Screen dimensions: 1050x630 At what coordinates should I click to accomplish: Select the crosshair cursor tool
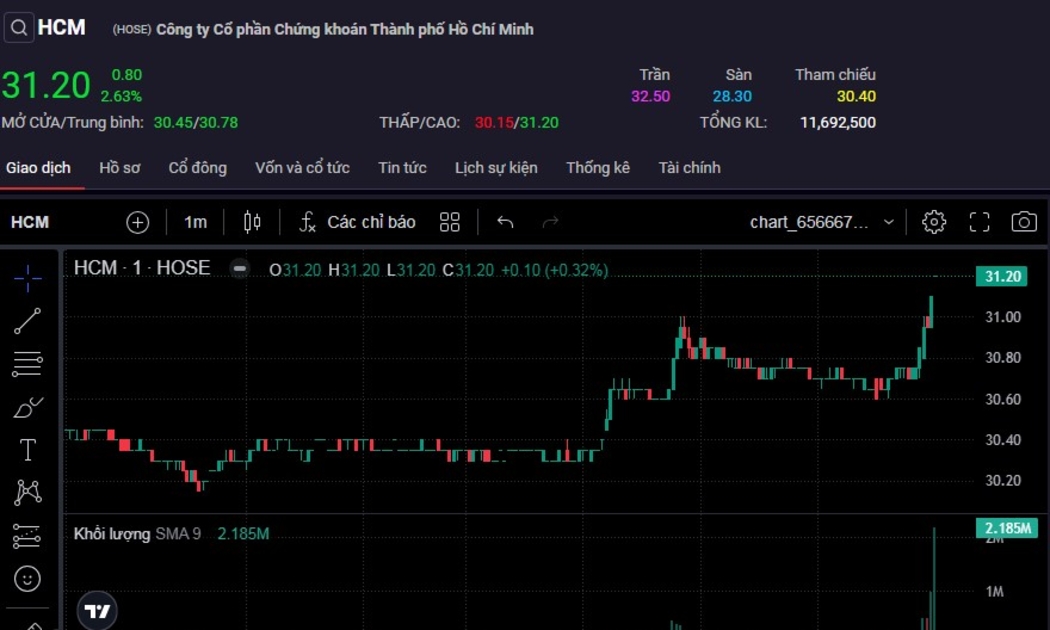[x=28, y=277]
